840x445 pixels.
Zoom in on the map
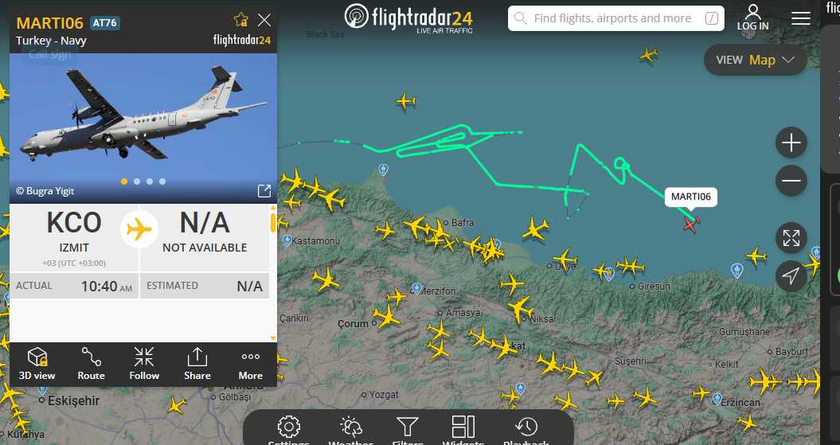pos(791,142)
